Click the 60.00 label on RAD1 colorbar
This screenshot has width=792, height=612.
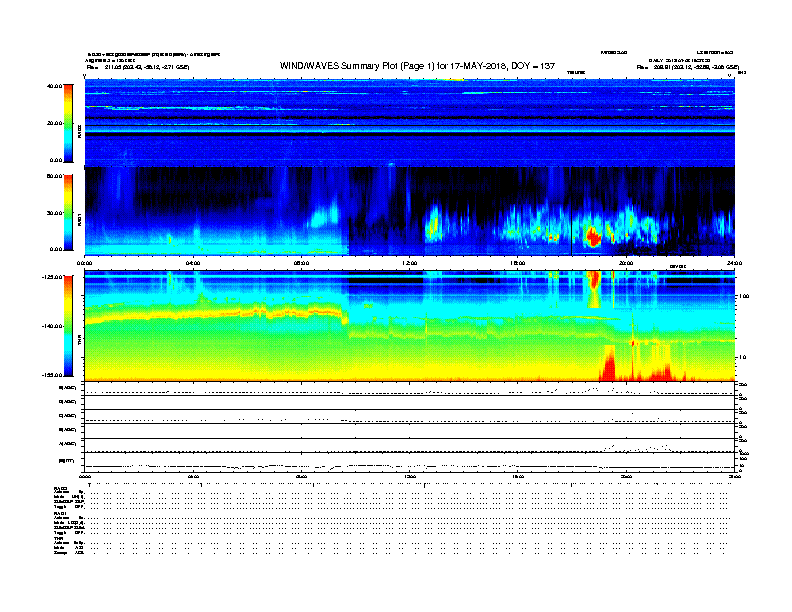point(54,176)
